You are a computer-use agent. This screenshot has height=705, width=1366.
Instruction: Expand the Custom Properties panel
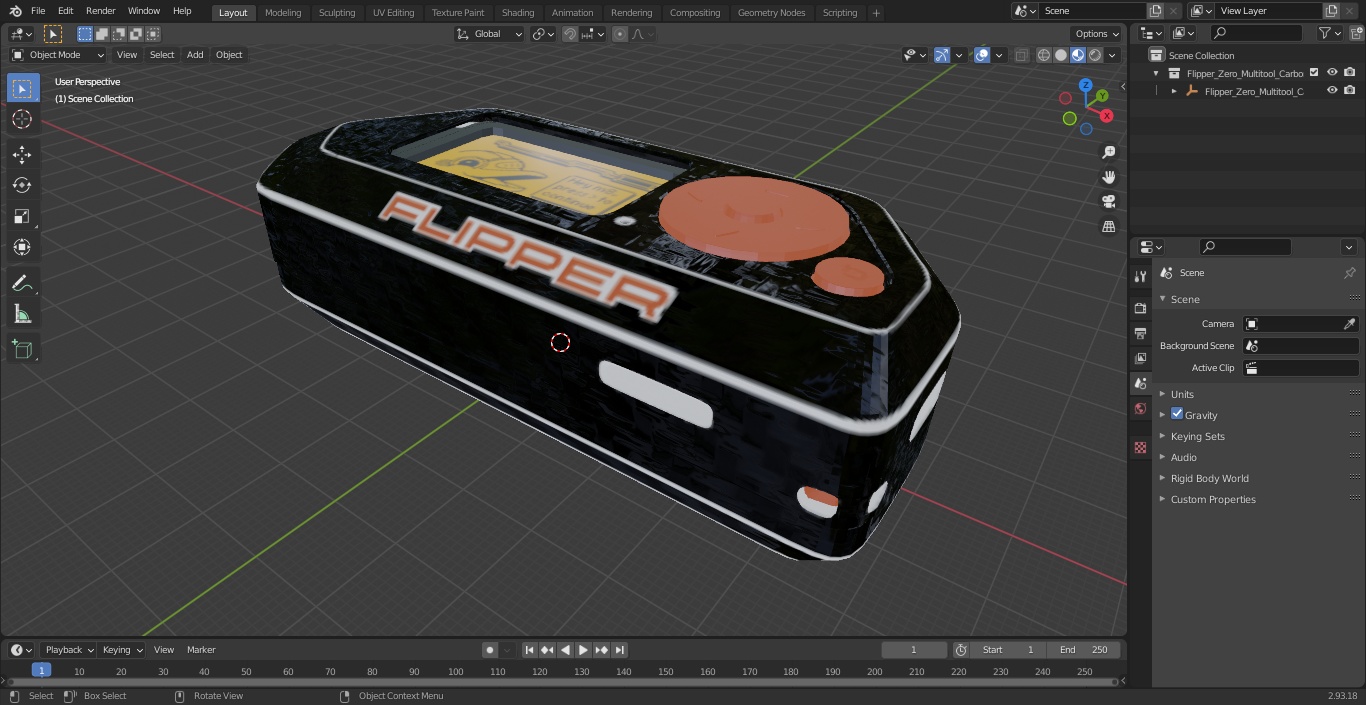(1212, 499)
